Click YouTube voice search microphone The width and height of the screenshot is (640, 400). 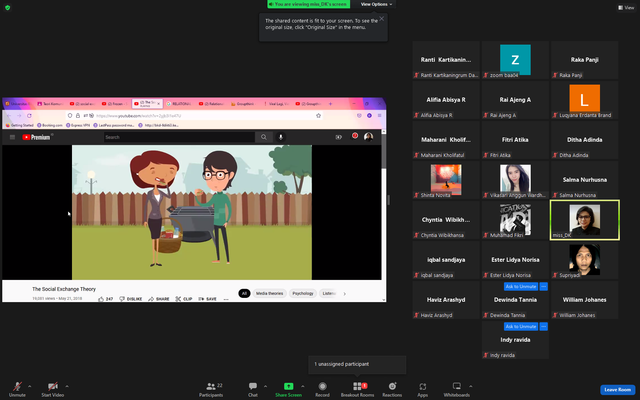tap(280, 137)
